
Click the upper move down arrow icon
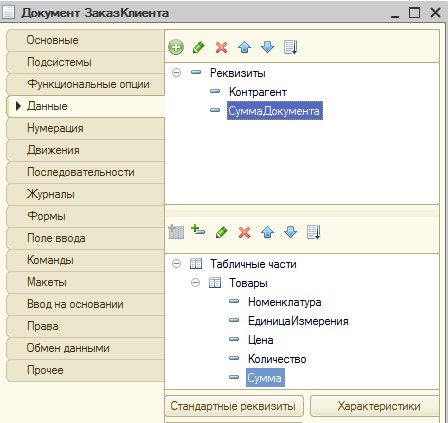coord(267,47)
